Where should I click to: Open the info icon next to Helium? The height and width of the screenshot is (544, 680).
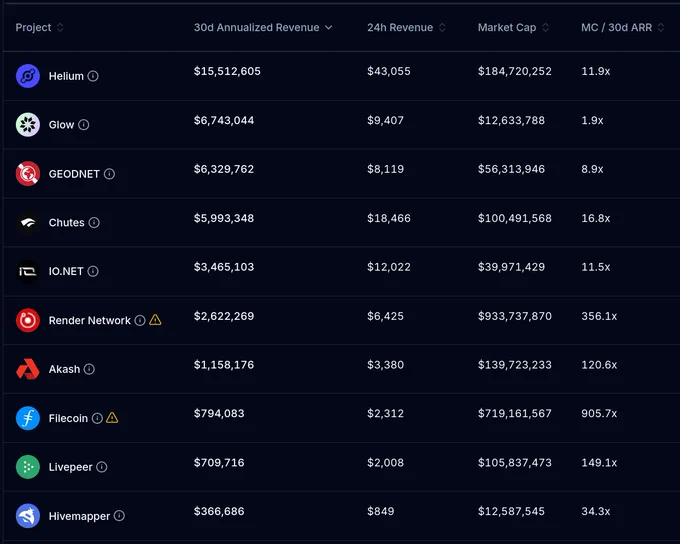tap(93, 76)
